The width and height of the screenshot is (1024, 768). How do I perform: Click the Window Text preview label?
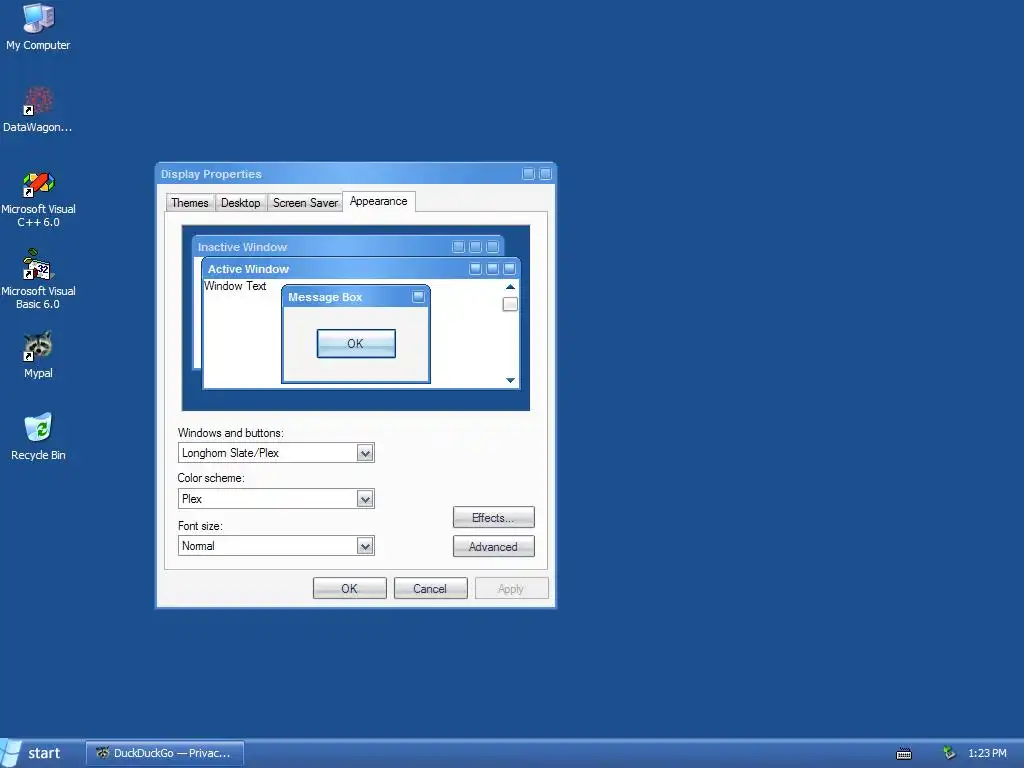pyautogui.click(x=235, y=286)
